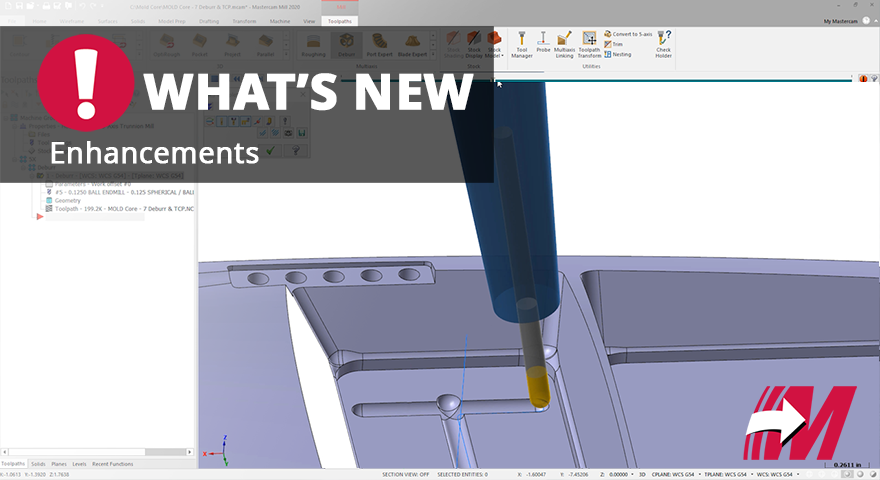Switch to the Planes manager tab
The height and width of the screenshot is (480, 880).
click(59, 464)
